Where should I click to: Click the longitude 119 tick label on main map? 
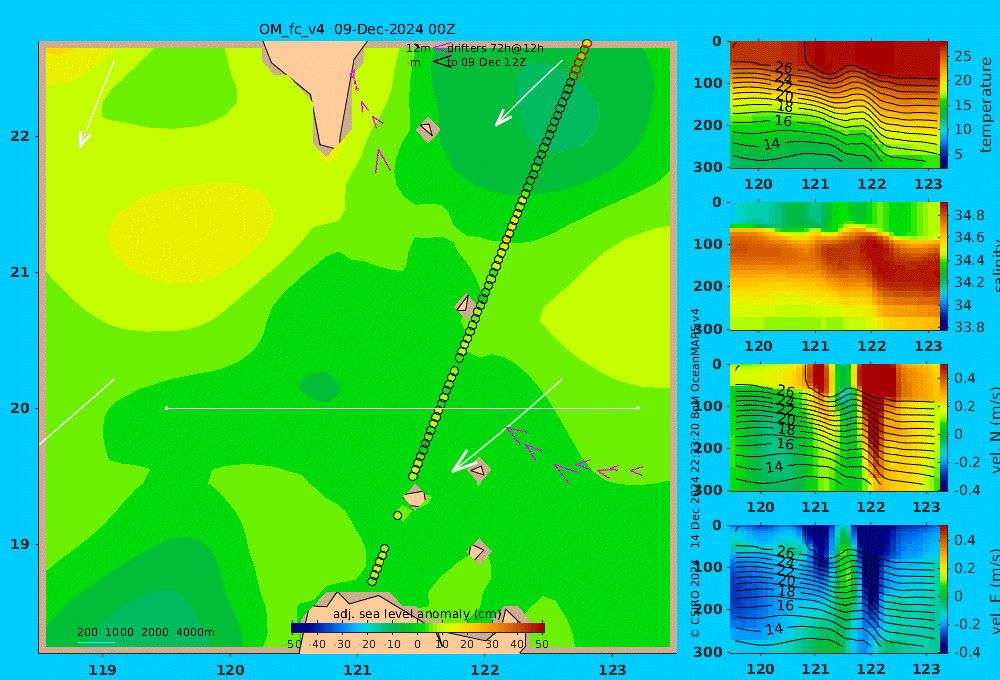102,670
